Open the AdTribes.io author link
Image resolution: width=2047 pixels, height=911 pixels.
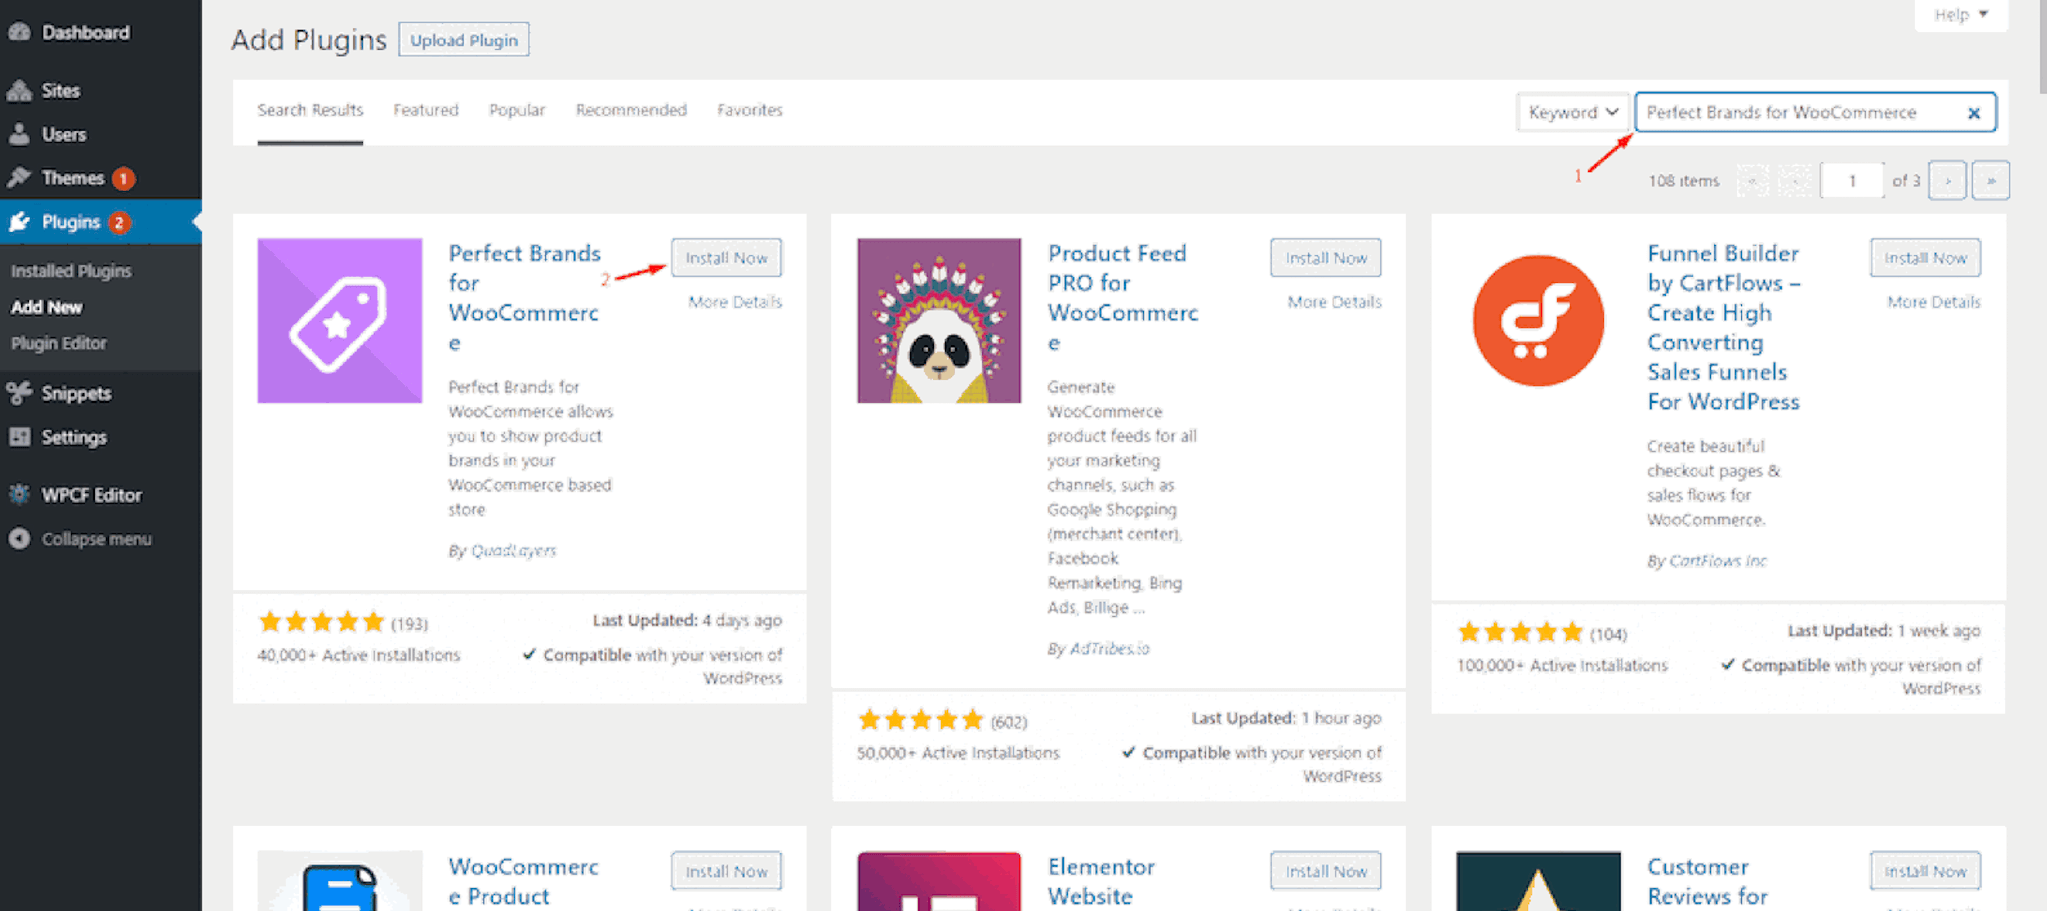(1109, 649)
